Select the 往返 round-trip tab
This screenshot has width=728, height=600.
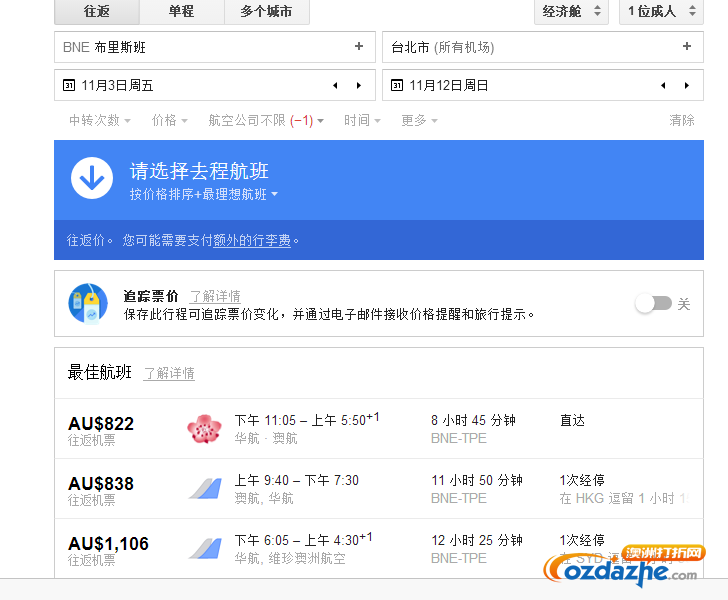coord(97,11)
